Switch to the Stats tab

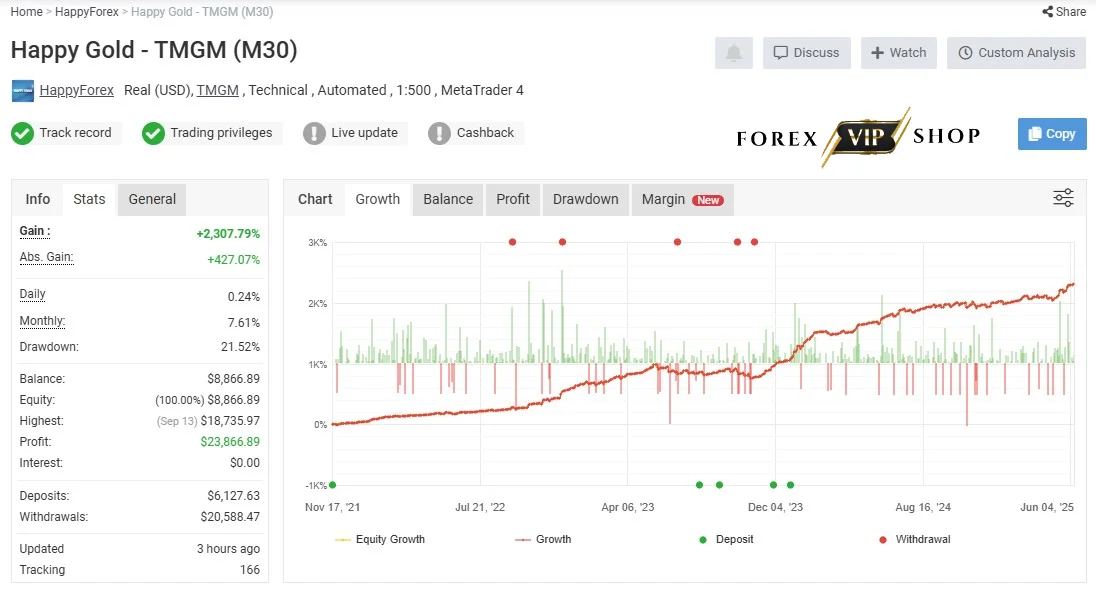point(89,199)
